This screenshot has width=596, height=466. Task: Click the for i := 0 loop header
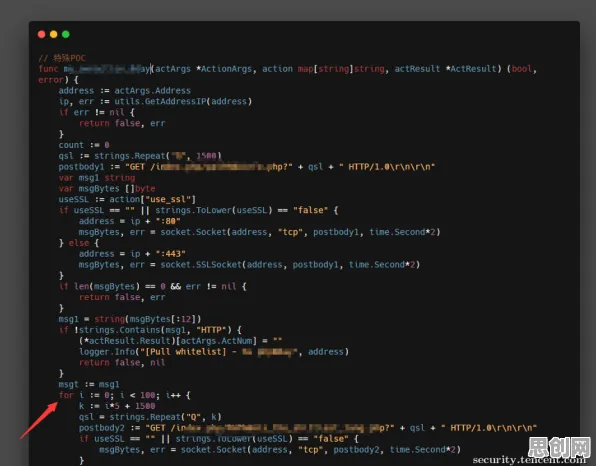pos(124,395)
